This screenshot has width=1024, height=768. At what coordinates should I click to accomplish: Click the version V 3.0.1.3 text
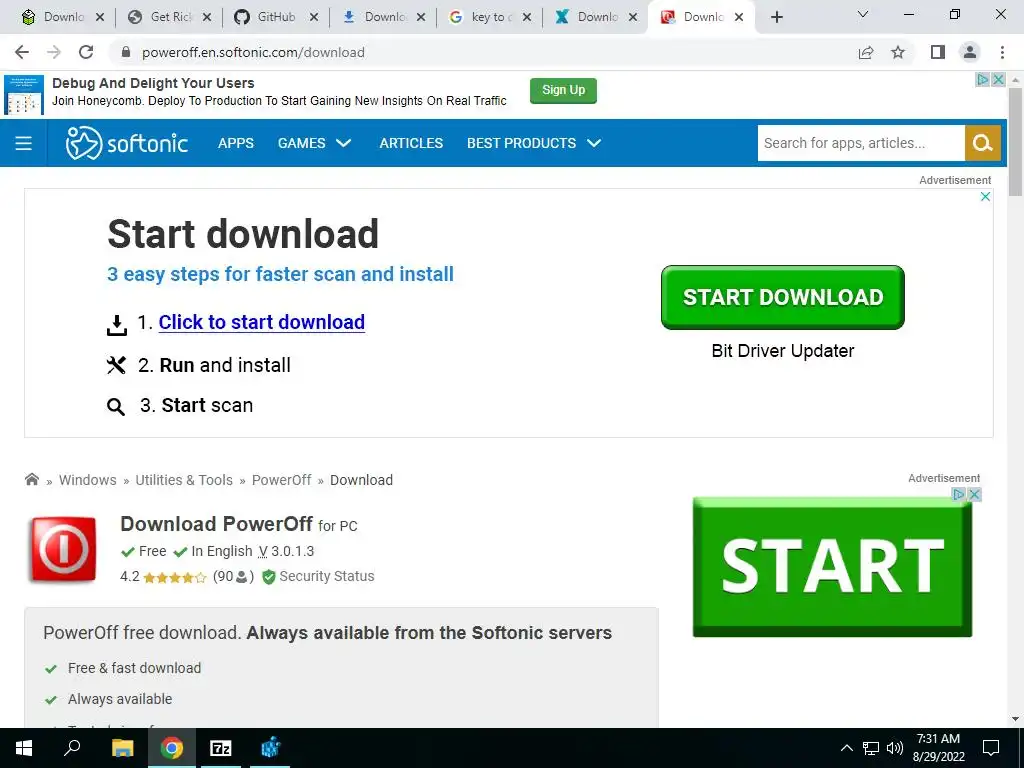tap(286, 551)
